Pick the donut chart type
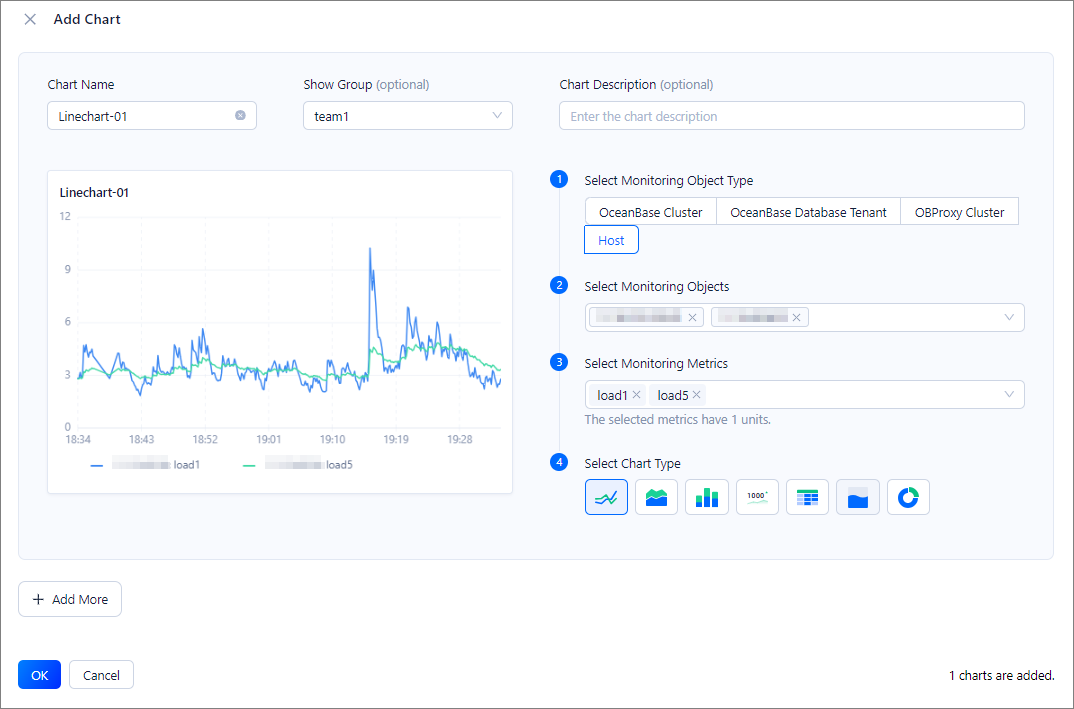Image resolution: width=1074 pixels, height=709 pixels. click(908, 497)
